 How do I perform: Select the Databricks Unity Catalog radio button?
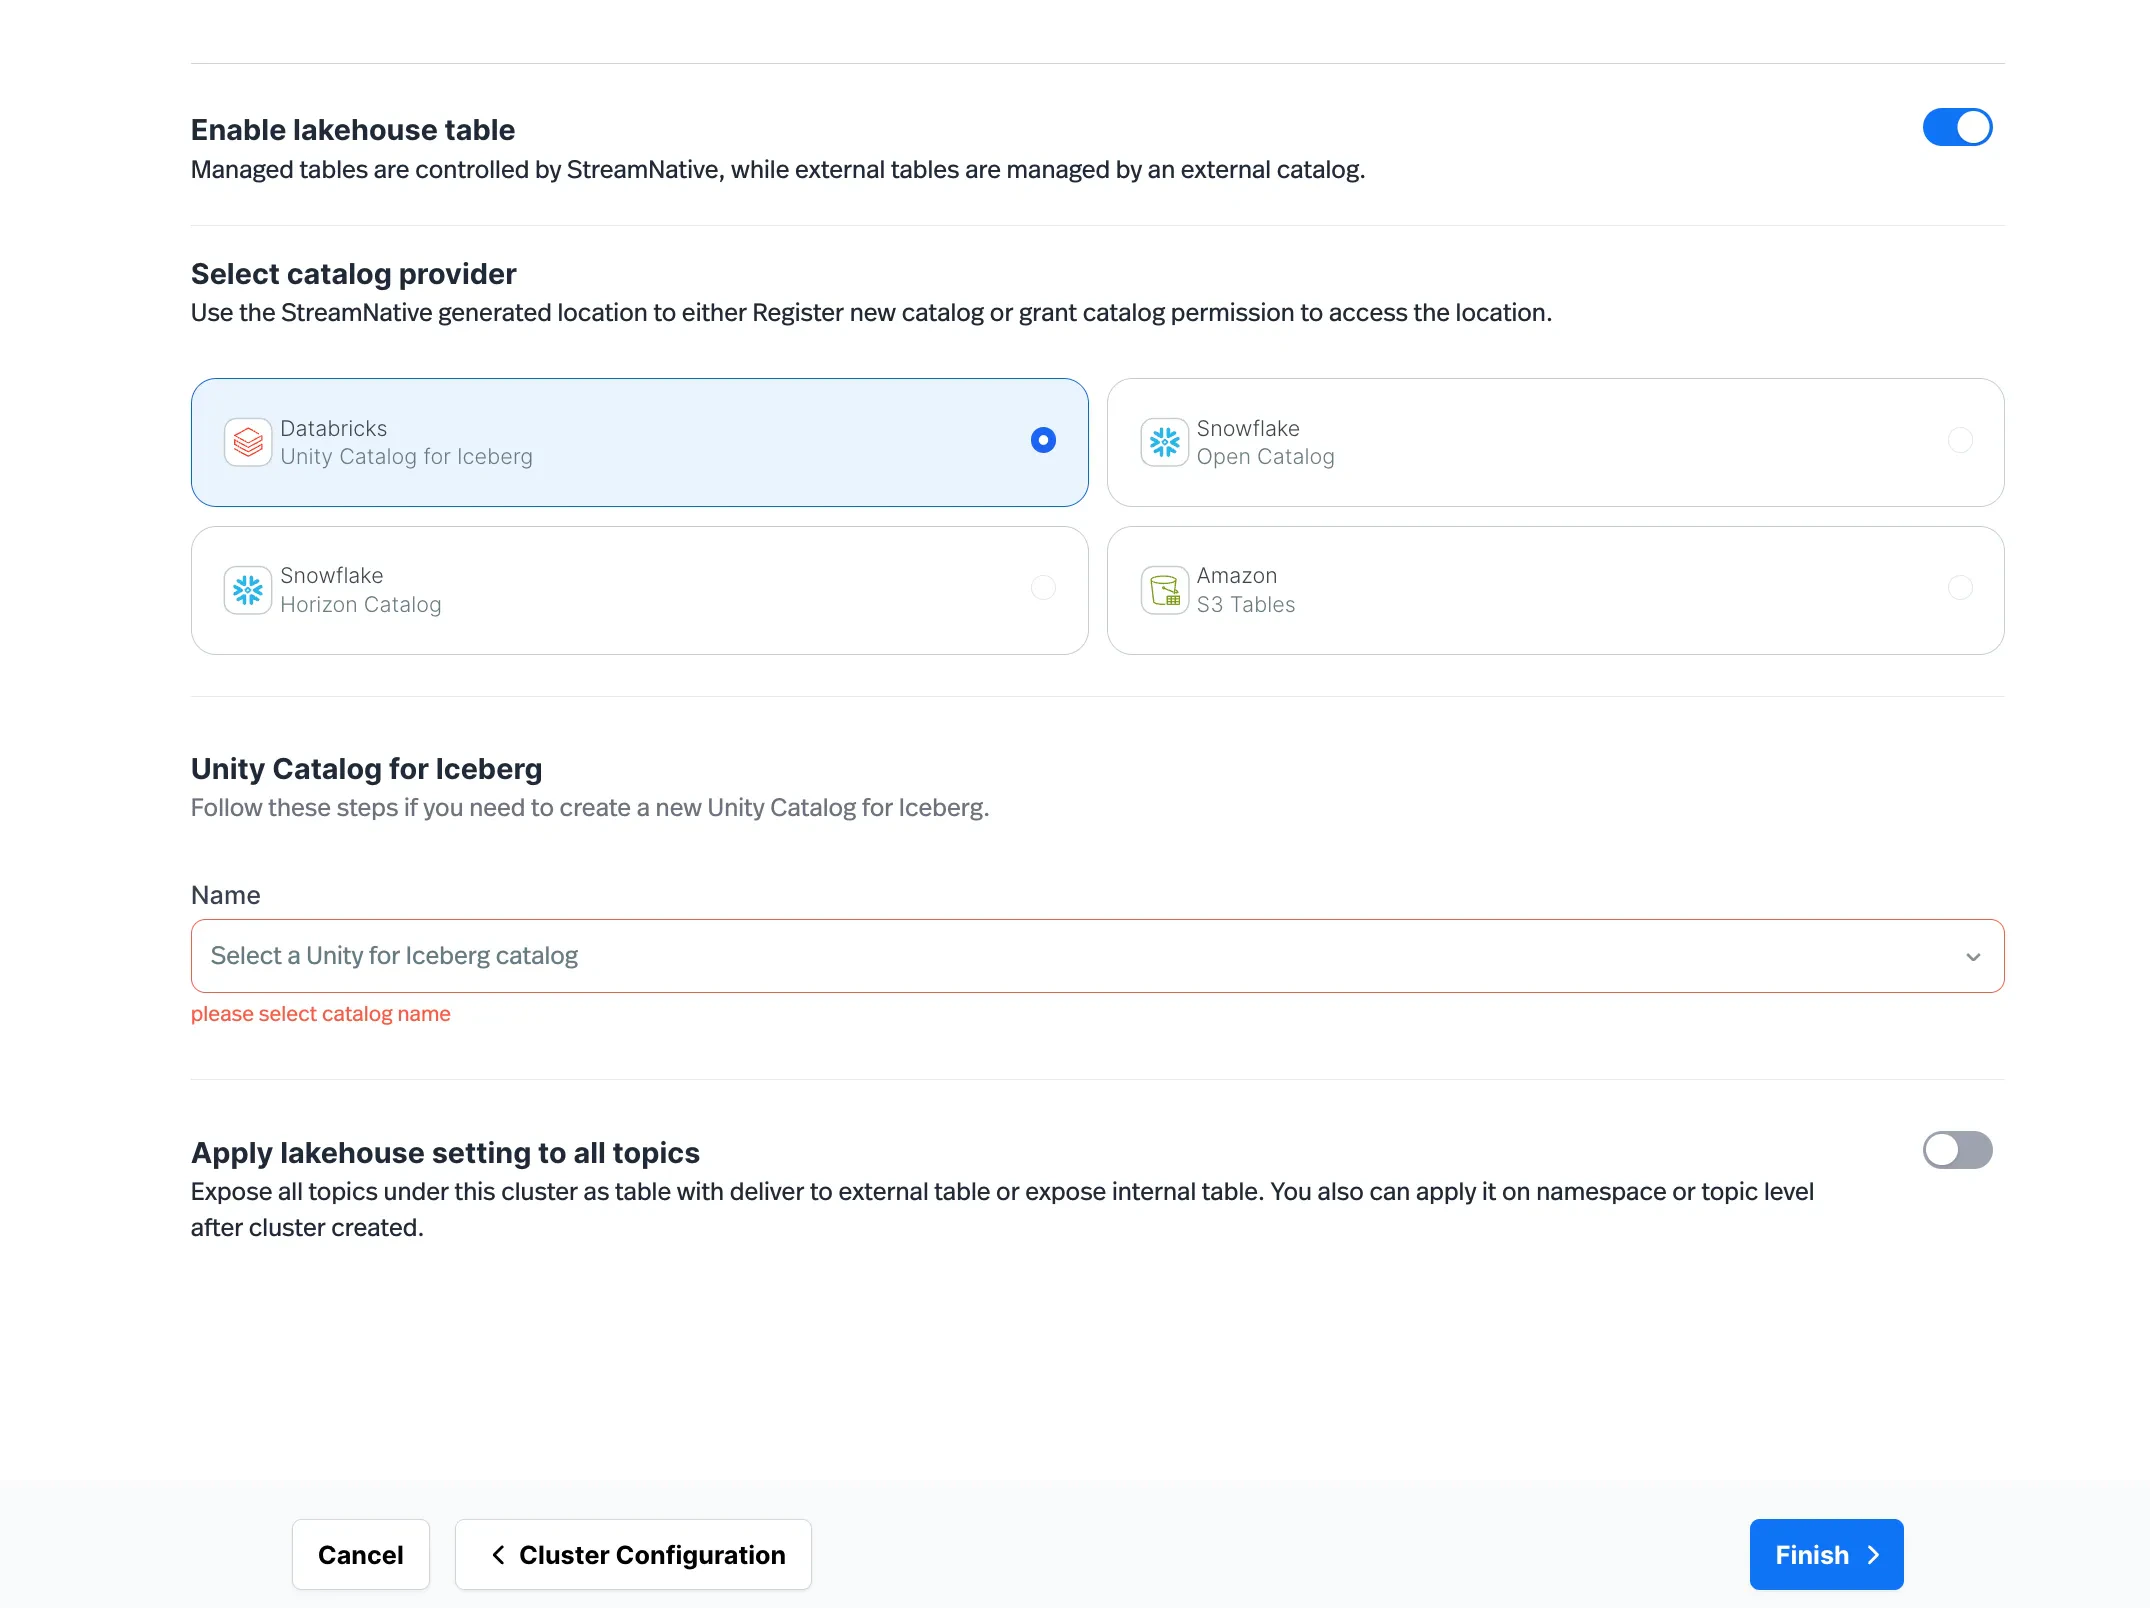(x=1043, y=440)
